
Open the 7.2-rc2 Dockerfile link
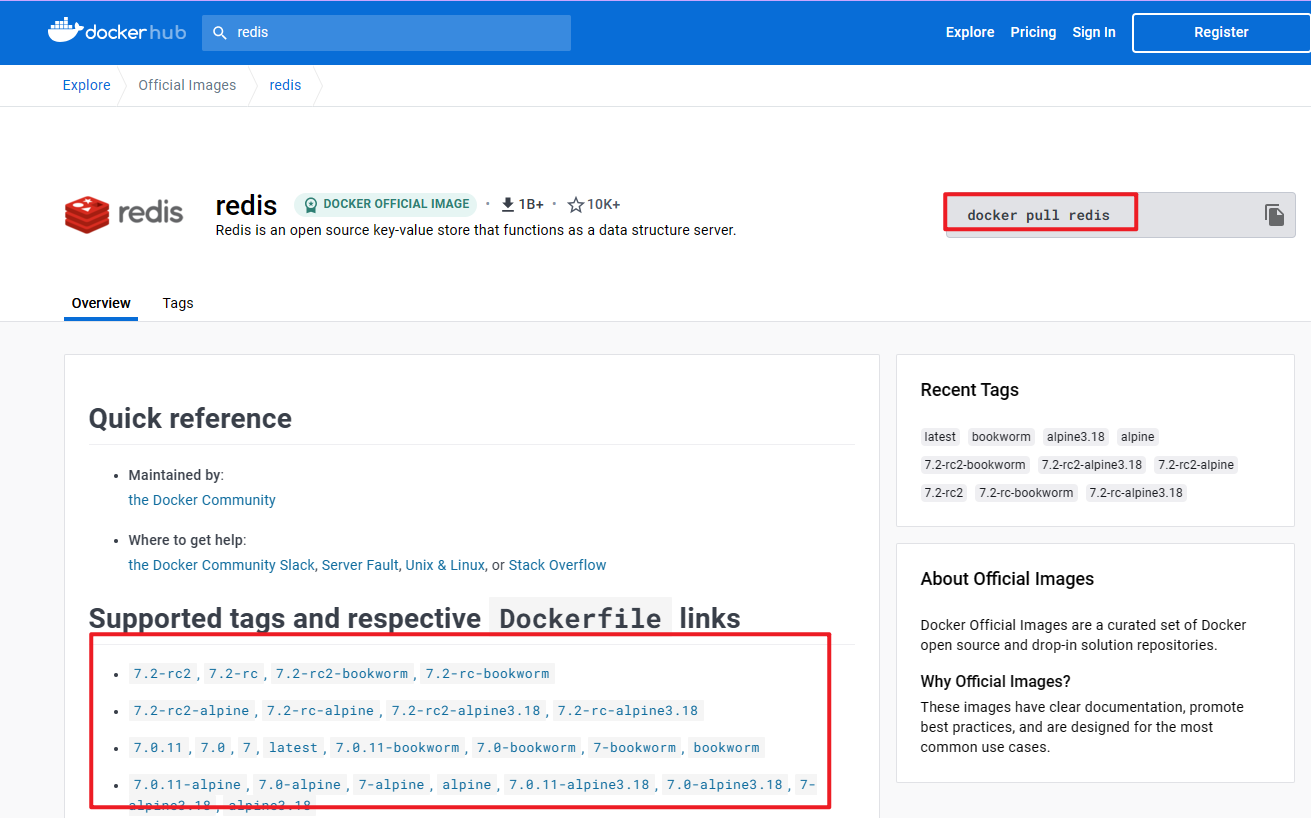click(162, 674)
